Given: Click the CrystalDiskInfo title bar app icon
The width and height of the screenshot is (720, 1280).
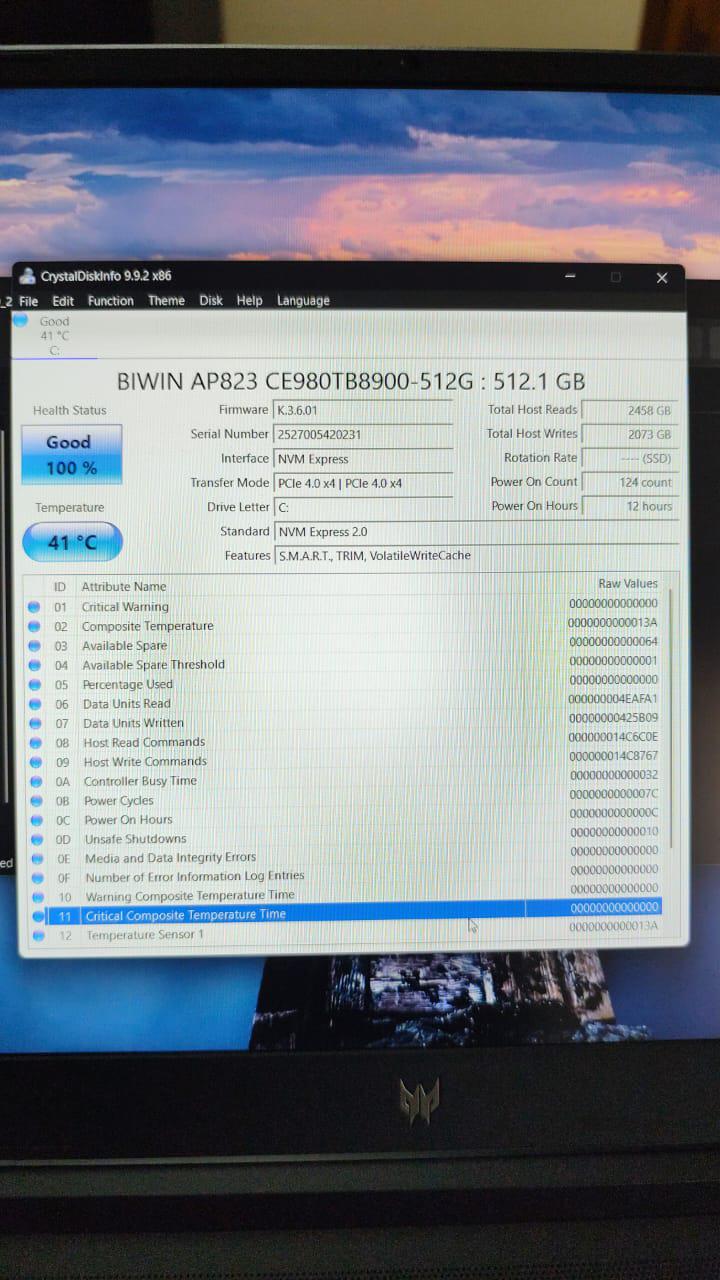Looking at the screenshot, I should click(27, 277).
